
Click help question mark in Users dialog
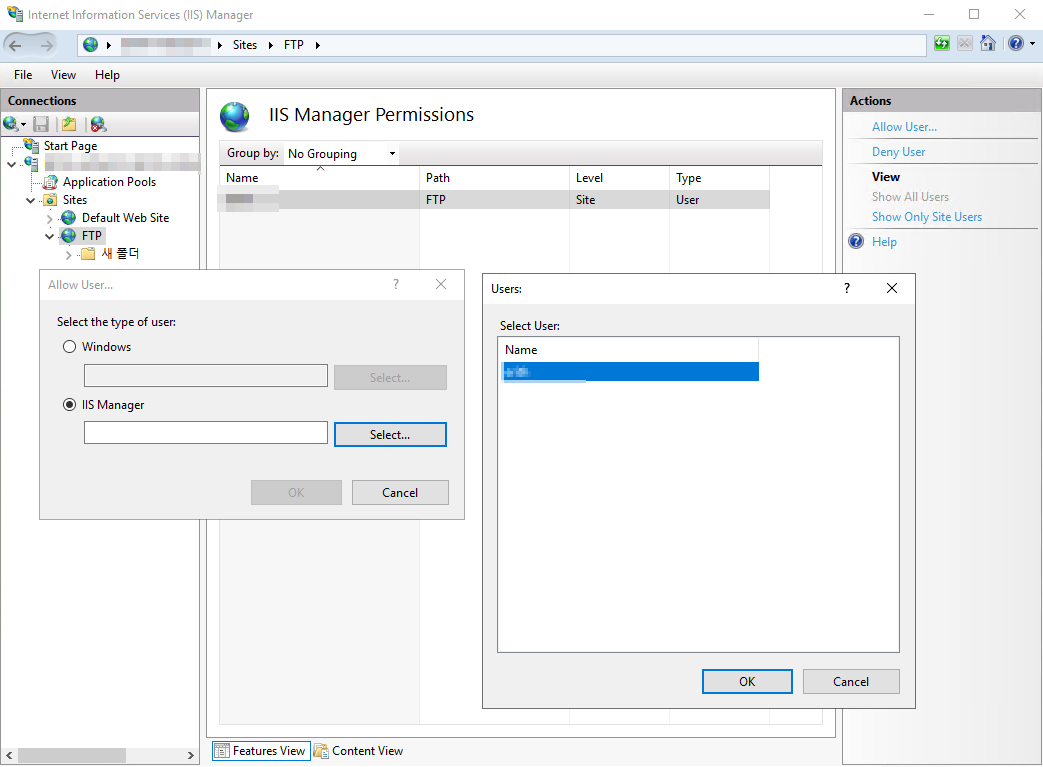(x=847, y=288)
